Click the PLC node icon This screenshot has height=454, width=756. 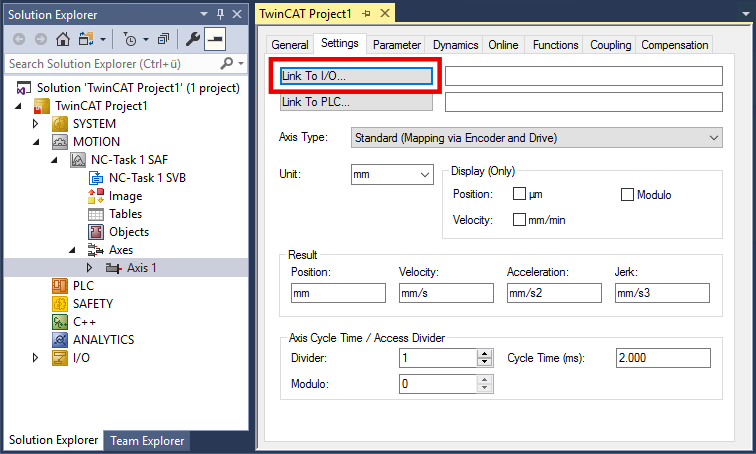pyautogui.click(x=60, y=286)
